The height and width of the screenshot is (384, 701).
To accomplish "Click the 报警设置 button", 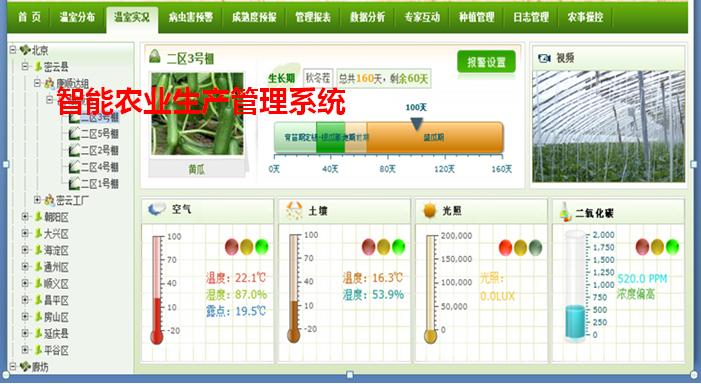I will coord(486,62).
